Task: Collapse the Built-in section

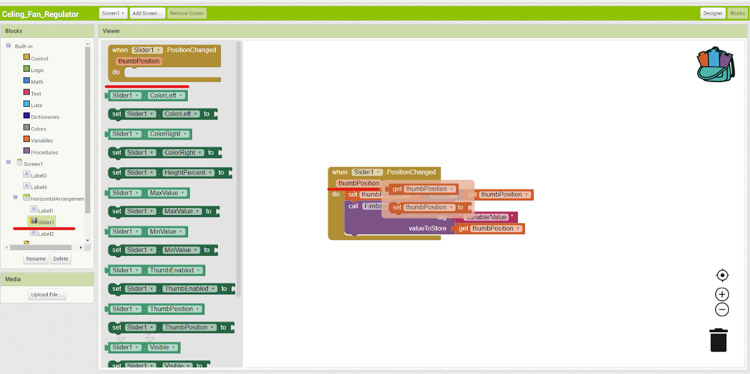Action: pos(9,46)
